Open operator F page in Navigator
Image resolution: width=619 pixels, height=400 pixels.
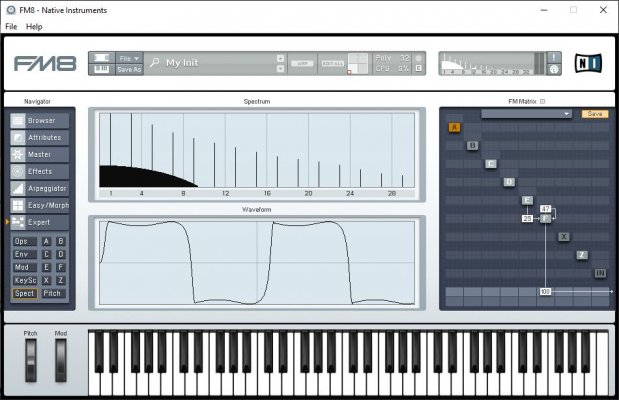pyautogui.click(x=61, y=267)
